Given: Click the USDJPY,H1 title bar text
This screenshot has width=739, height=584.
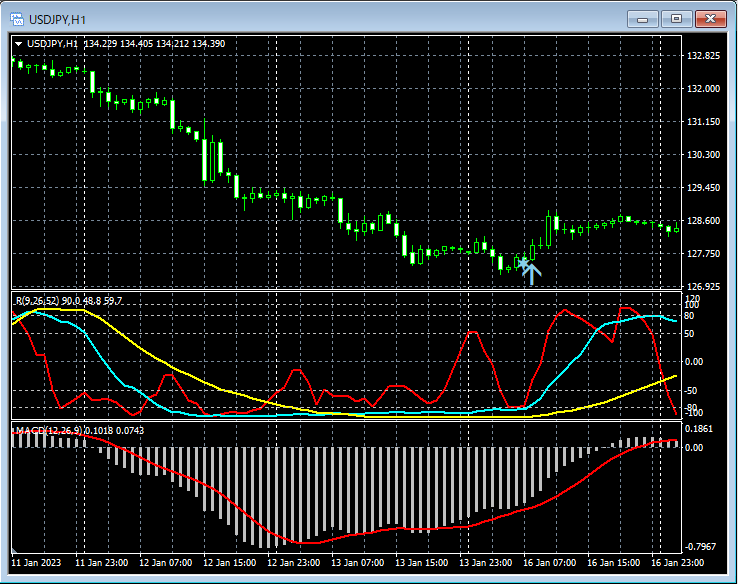Looking at the screenshot, I should [57, 20].
